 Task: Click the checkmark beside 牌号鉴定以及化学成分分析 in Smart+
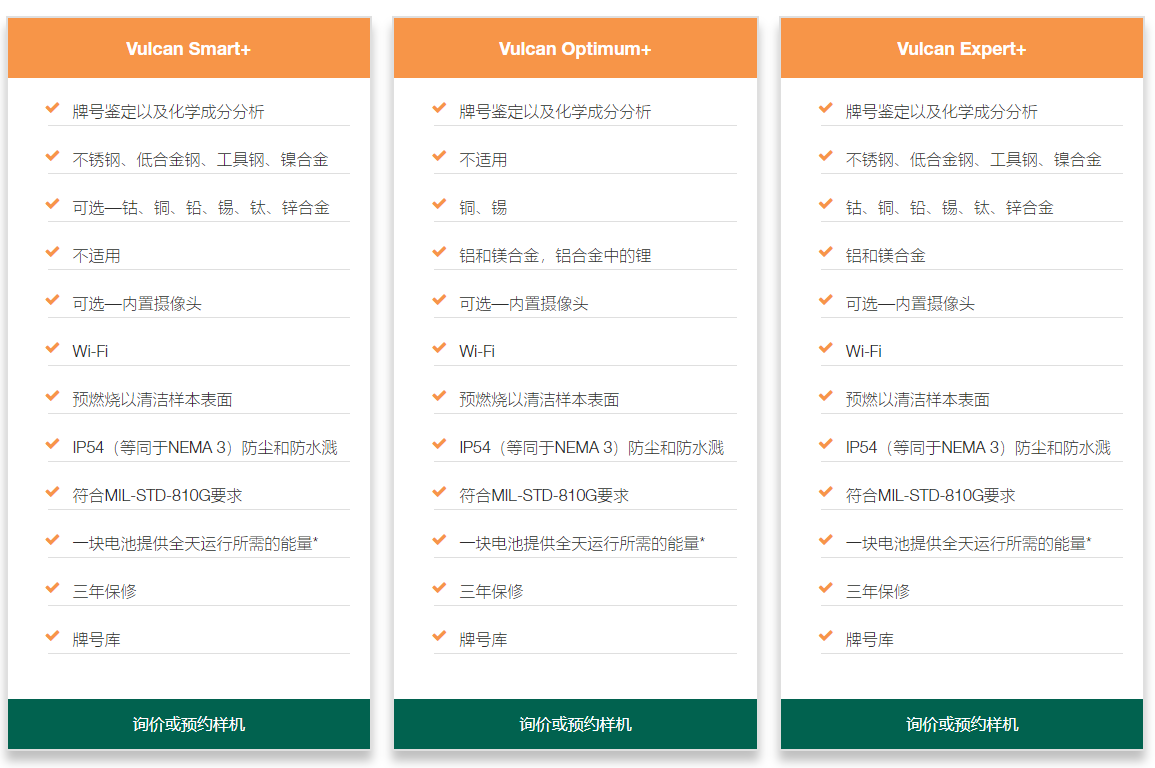click(x=52, y=108)
